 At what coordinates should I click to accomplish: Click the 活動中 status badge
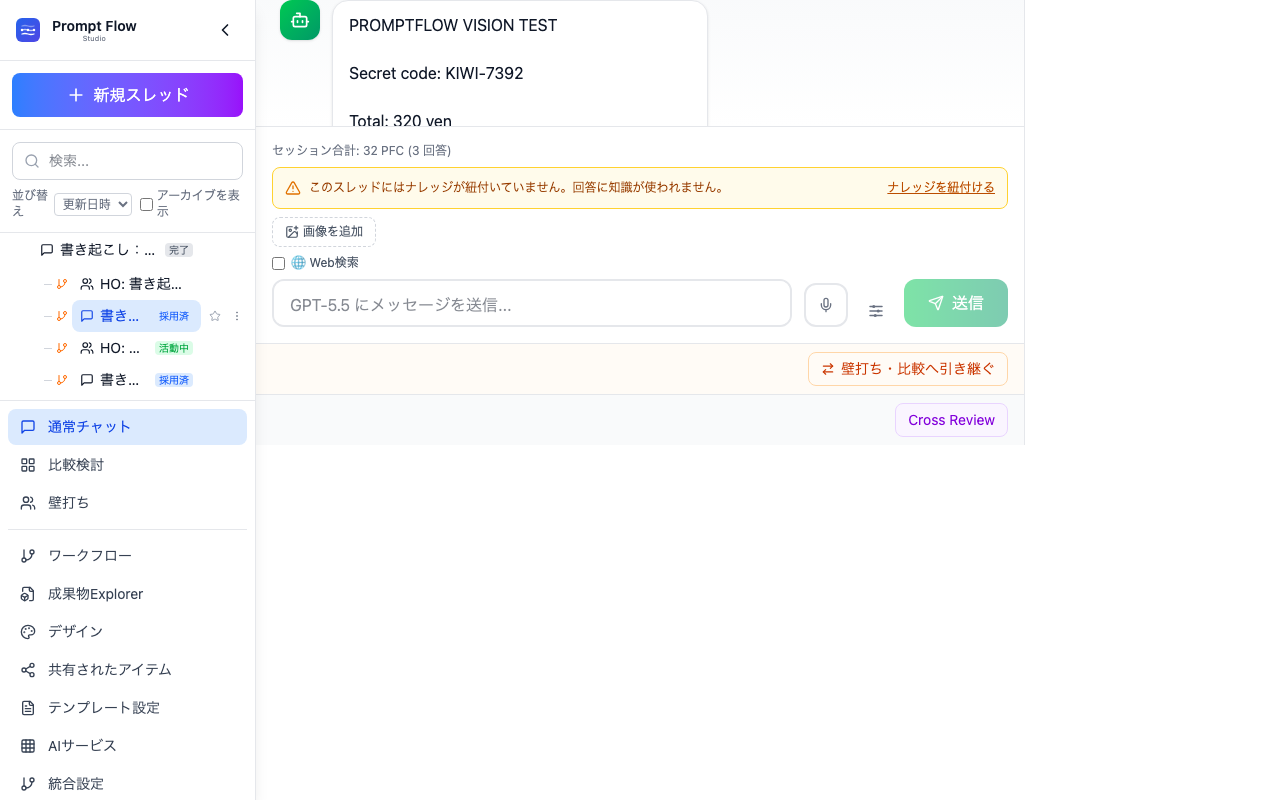(x=174, y=348)
